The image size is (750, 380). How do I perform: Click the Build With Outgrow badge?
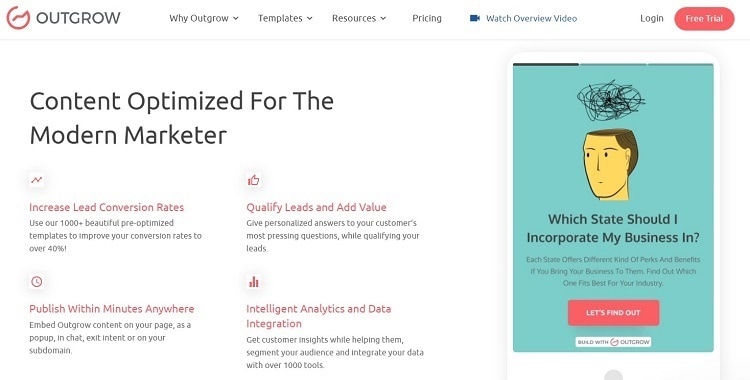click(613, 342)
